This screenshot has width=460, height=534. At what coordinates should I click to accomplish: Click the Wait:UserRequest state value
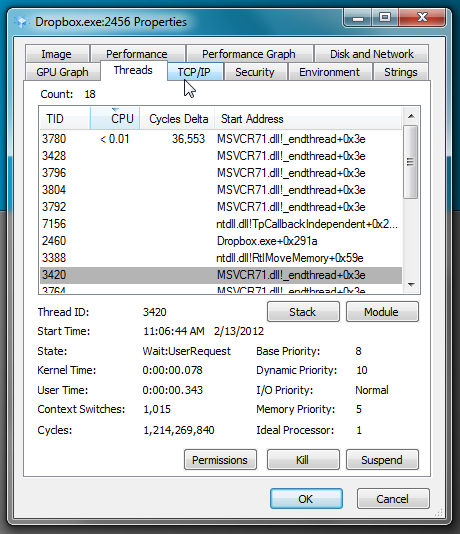[x=187, y=351]
